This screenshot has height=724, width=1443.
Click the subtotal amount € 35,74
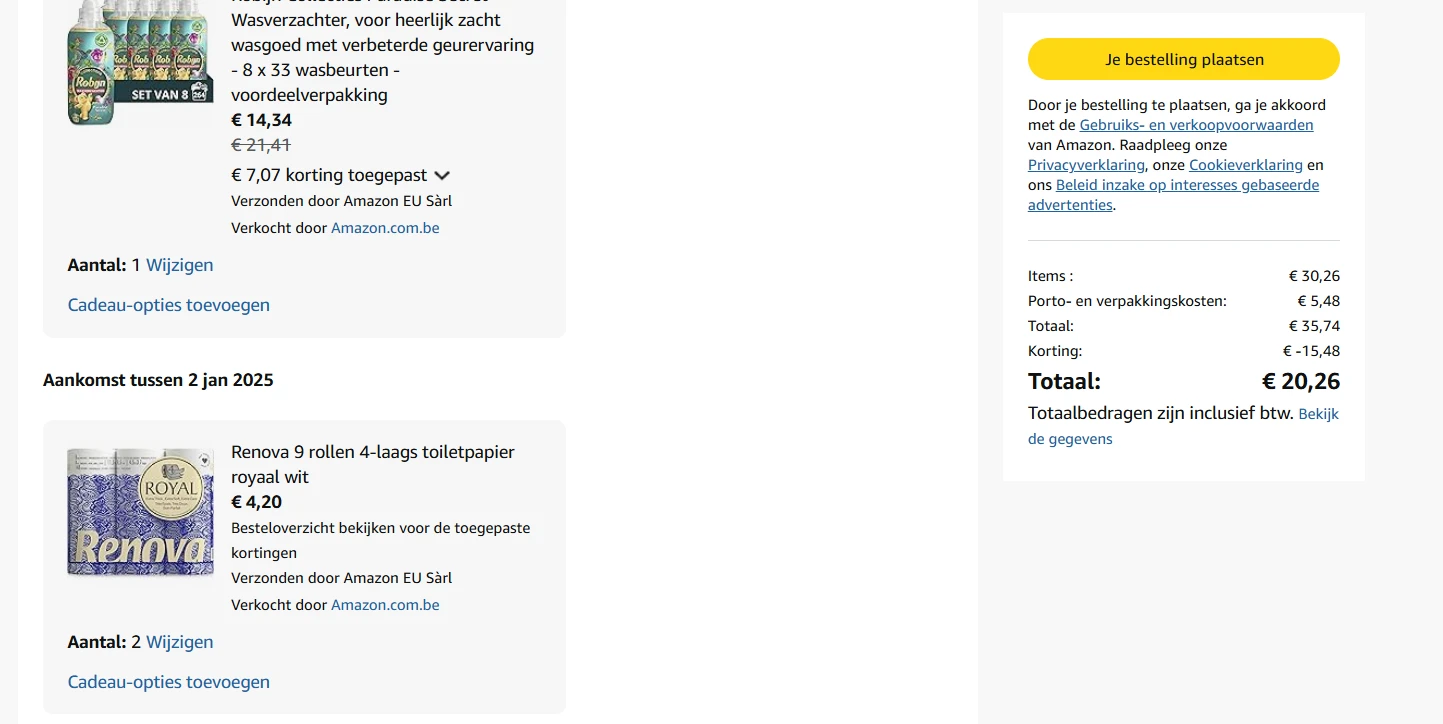click(1314, 326)
